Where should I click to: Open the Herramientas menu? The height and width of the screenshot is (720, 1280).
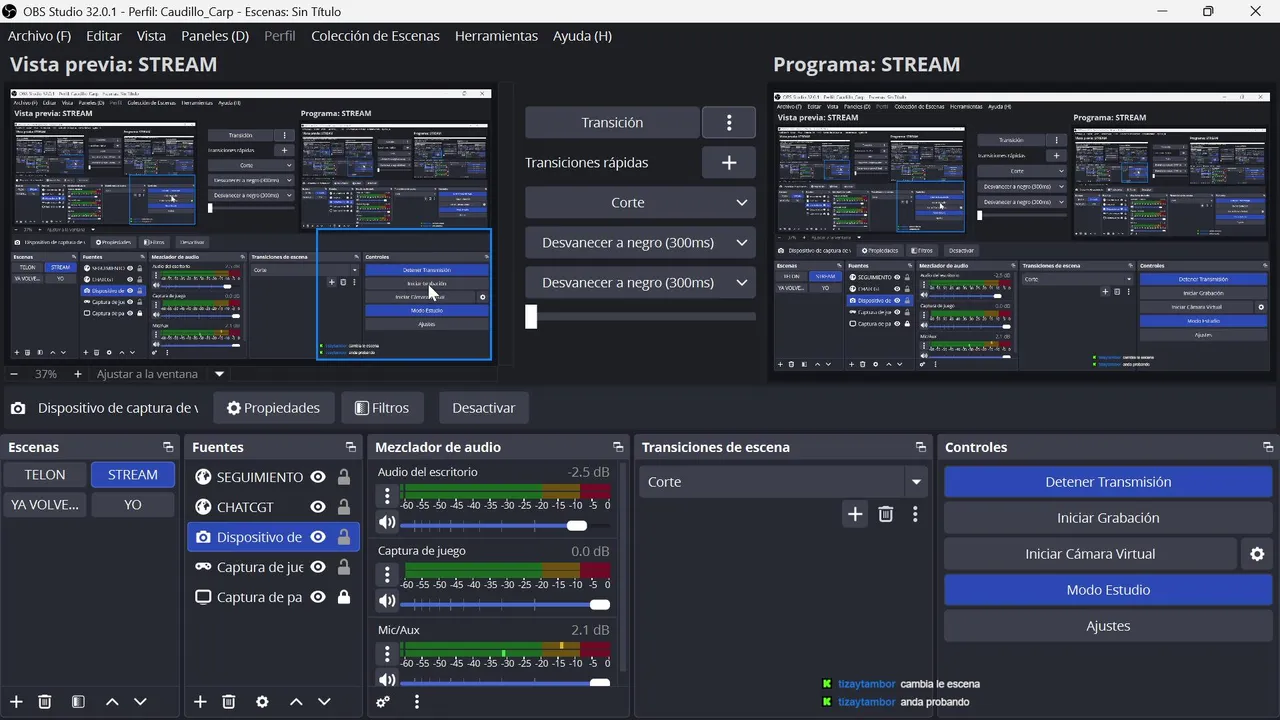click(x=496, y=36)
